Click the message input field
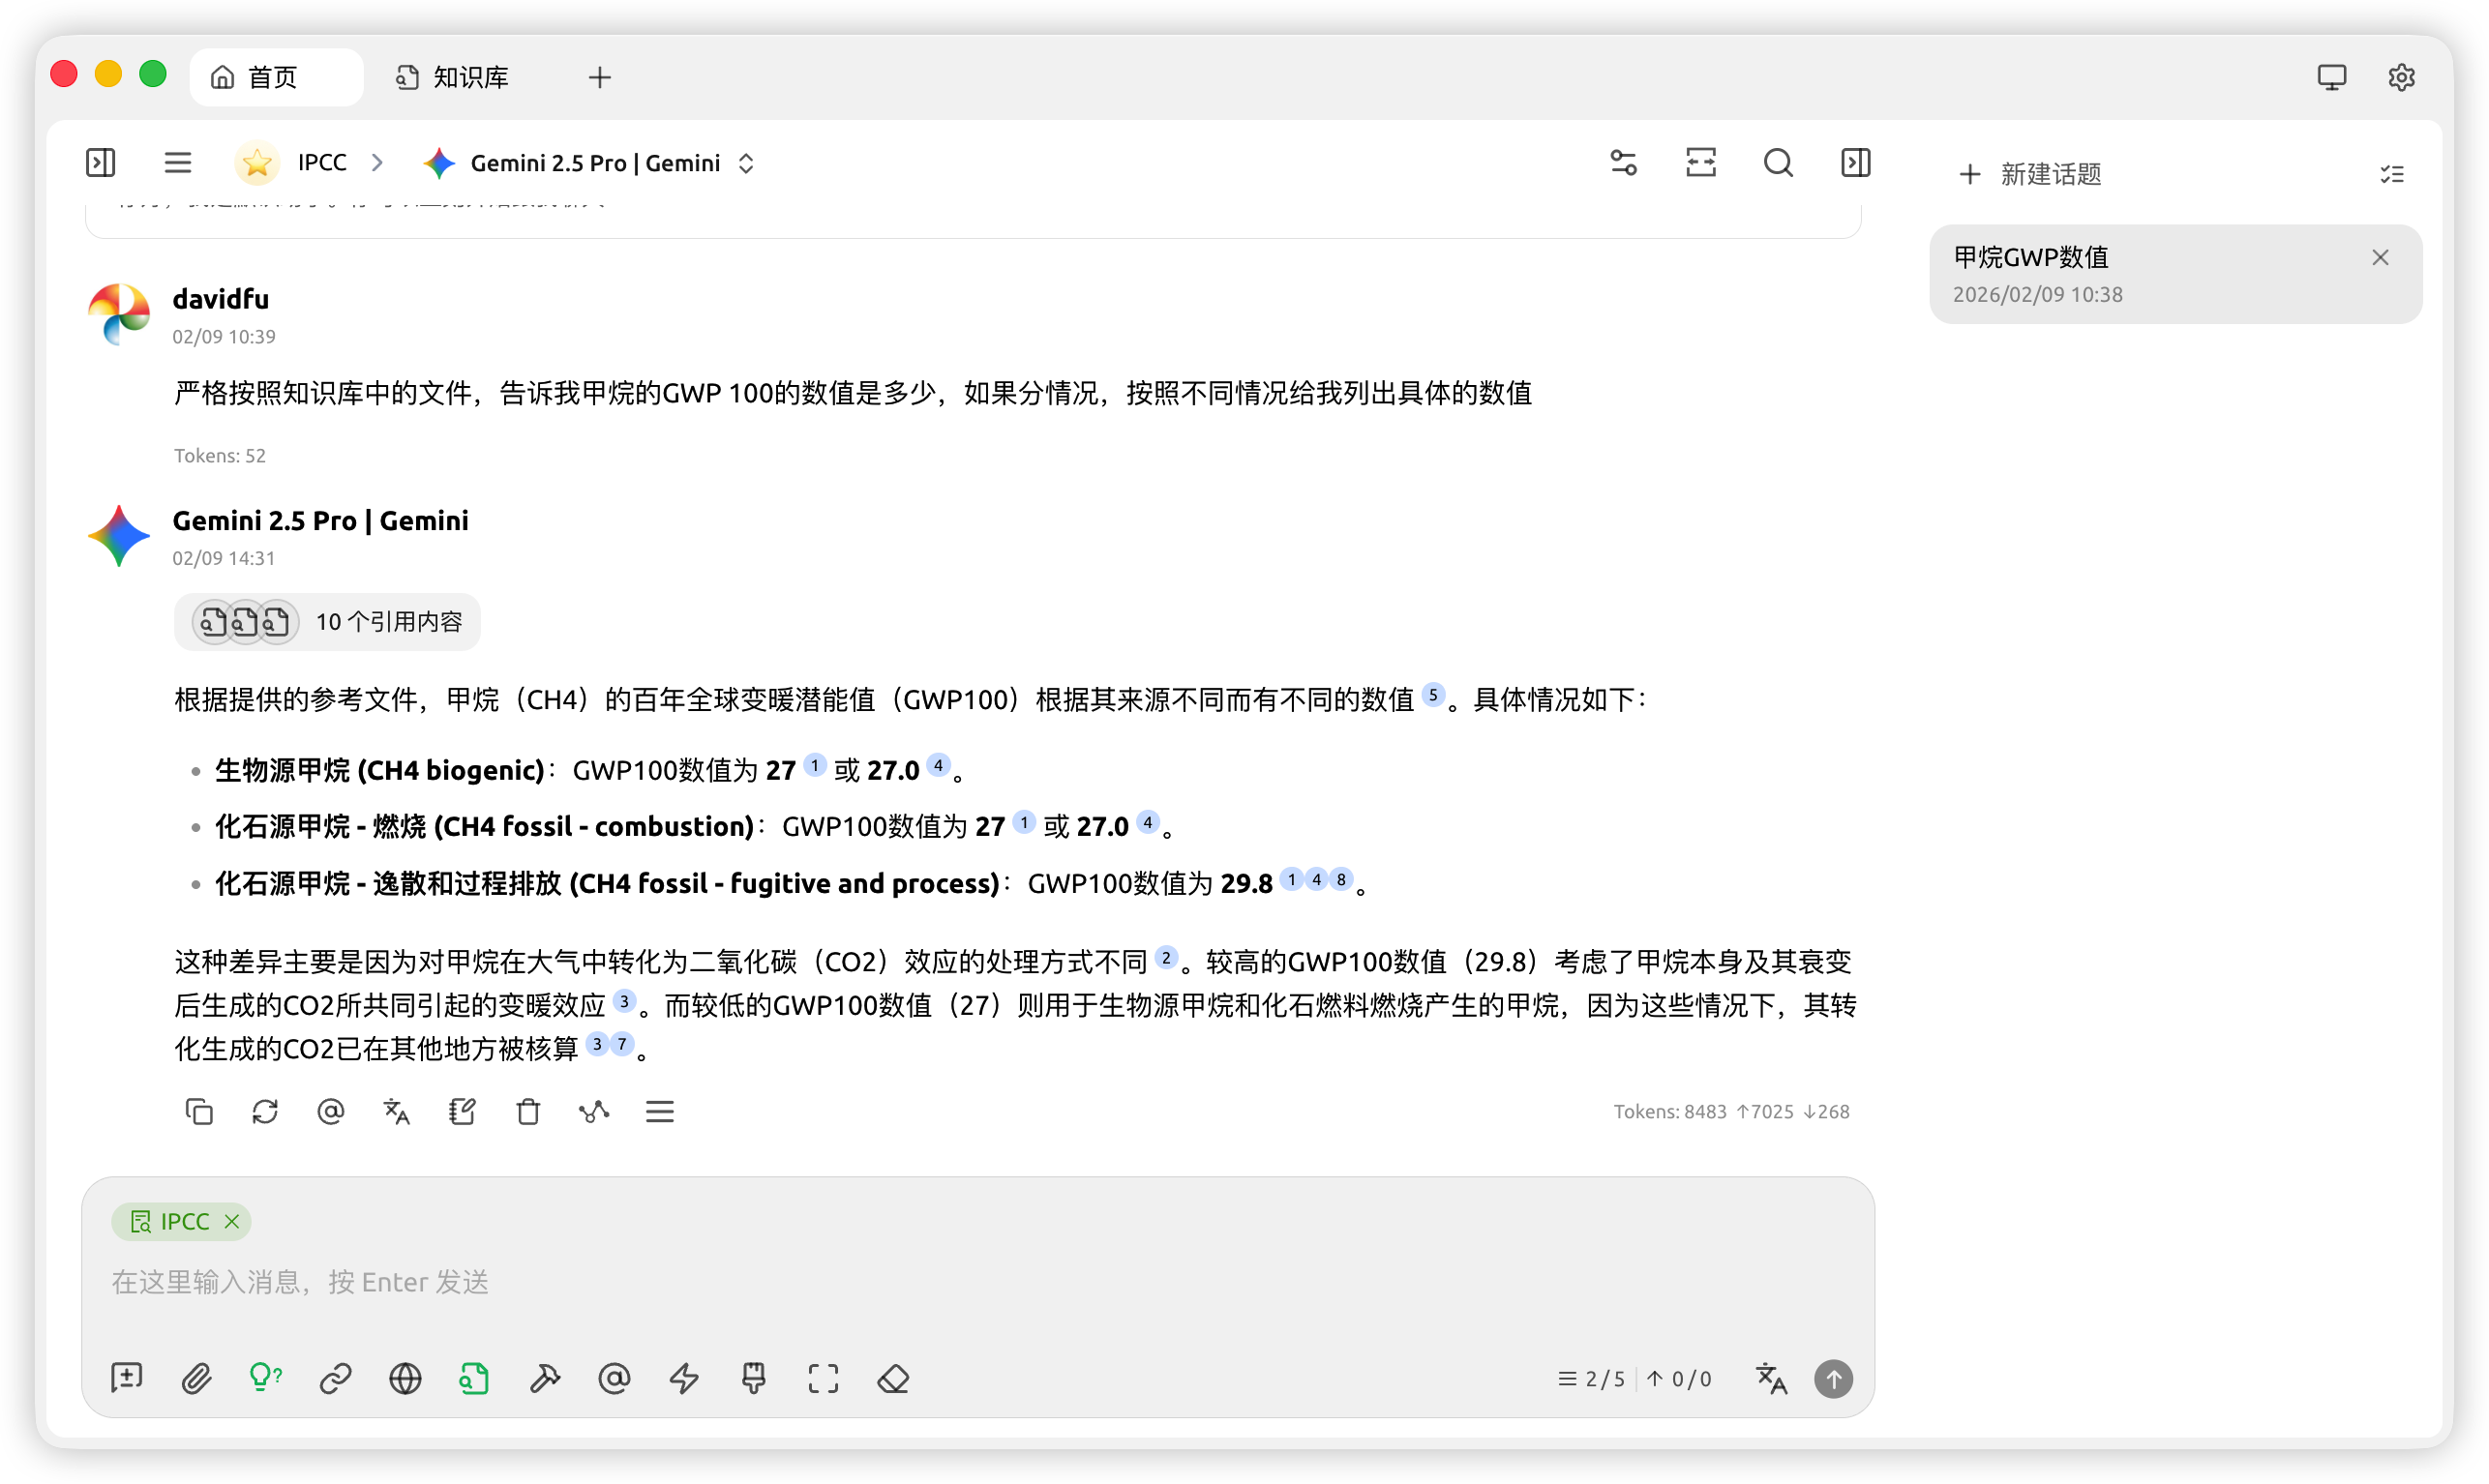The width and height of the screenshot is (2489, 1484). coord(900,1282)
